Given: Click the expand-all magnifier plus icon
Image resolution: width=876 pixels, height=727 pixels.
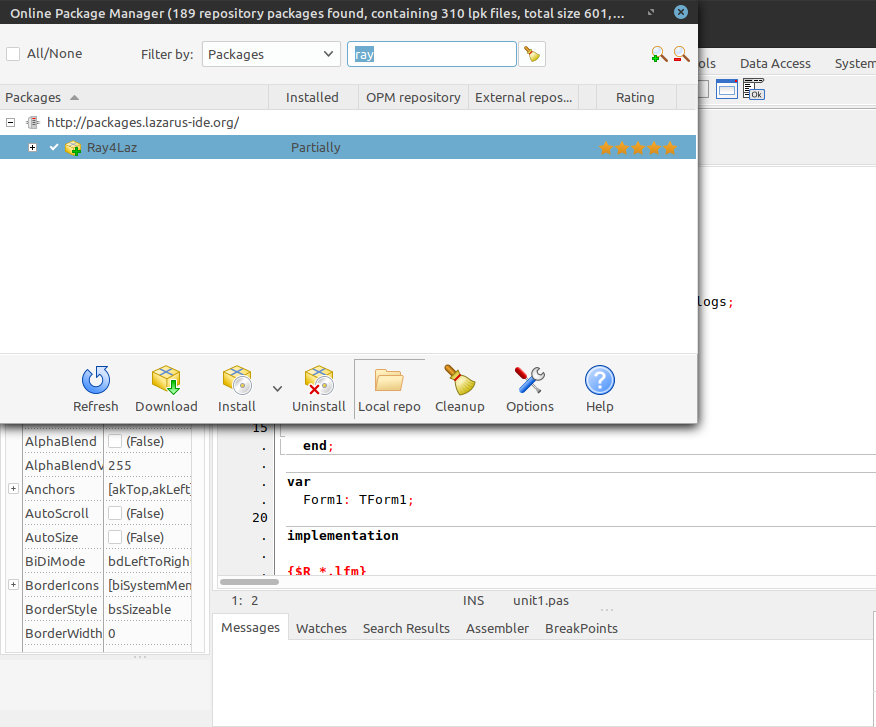Looking at the screenshot, I should [659, 54].
